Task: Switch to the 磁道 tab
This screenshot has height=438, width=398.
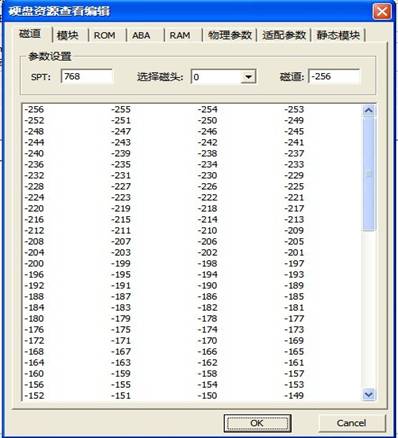Action: click(30, 34)
